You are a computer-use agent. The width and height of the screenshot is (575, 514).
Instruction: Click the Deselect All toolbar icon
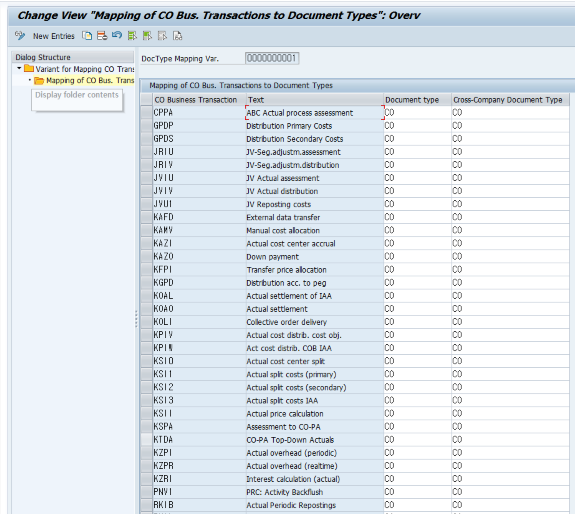click(162, 36)
